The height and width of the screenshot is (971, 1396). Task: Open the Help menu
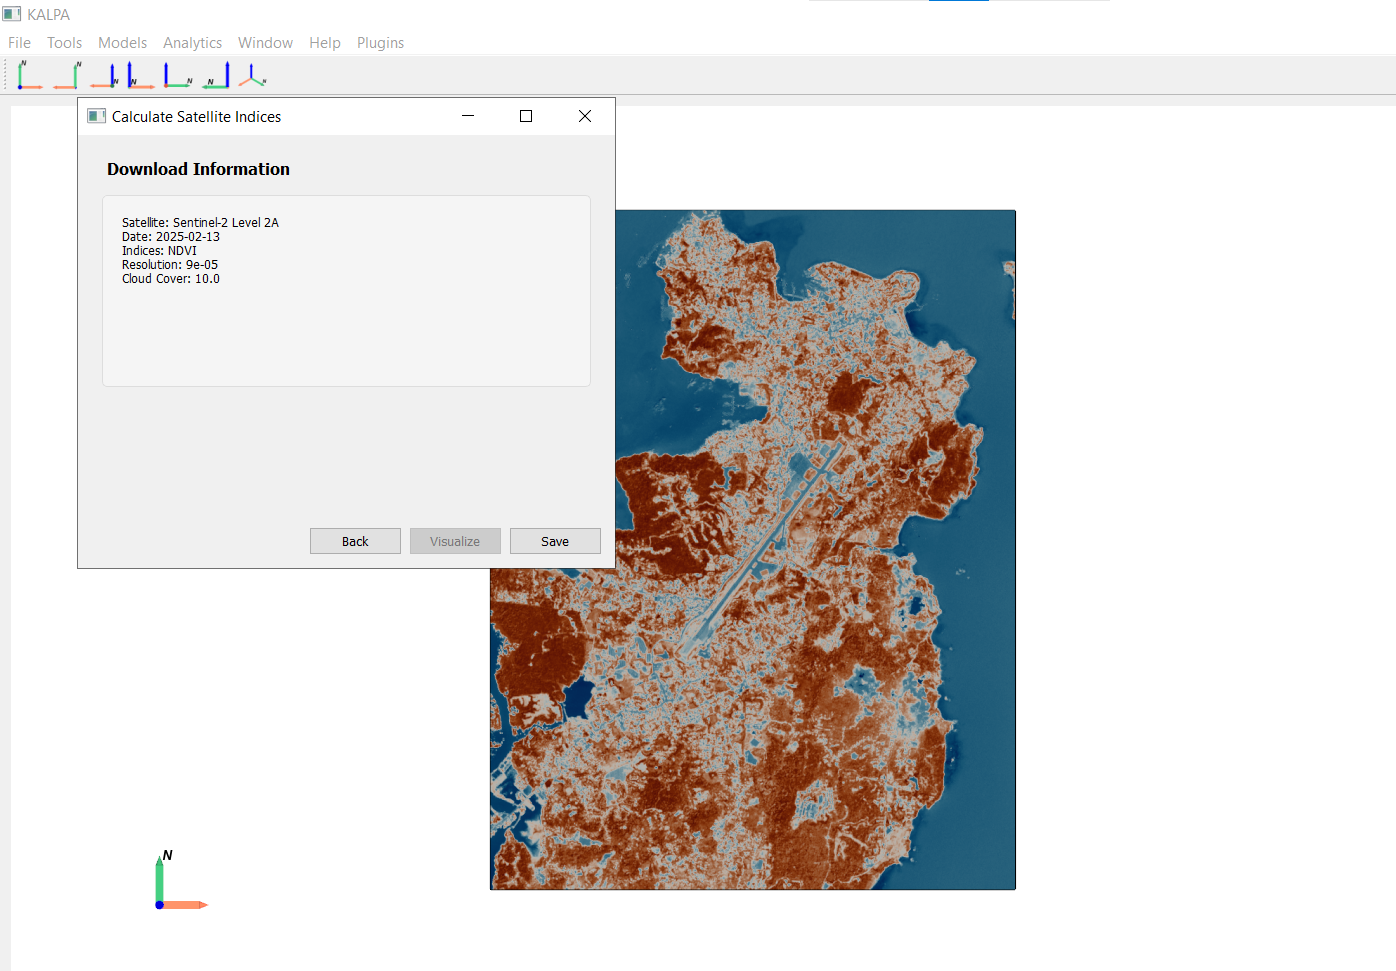click(324, 43)
